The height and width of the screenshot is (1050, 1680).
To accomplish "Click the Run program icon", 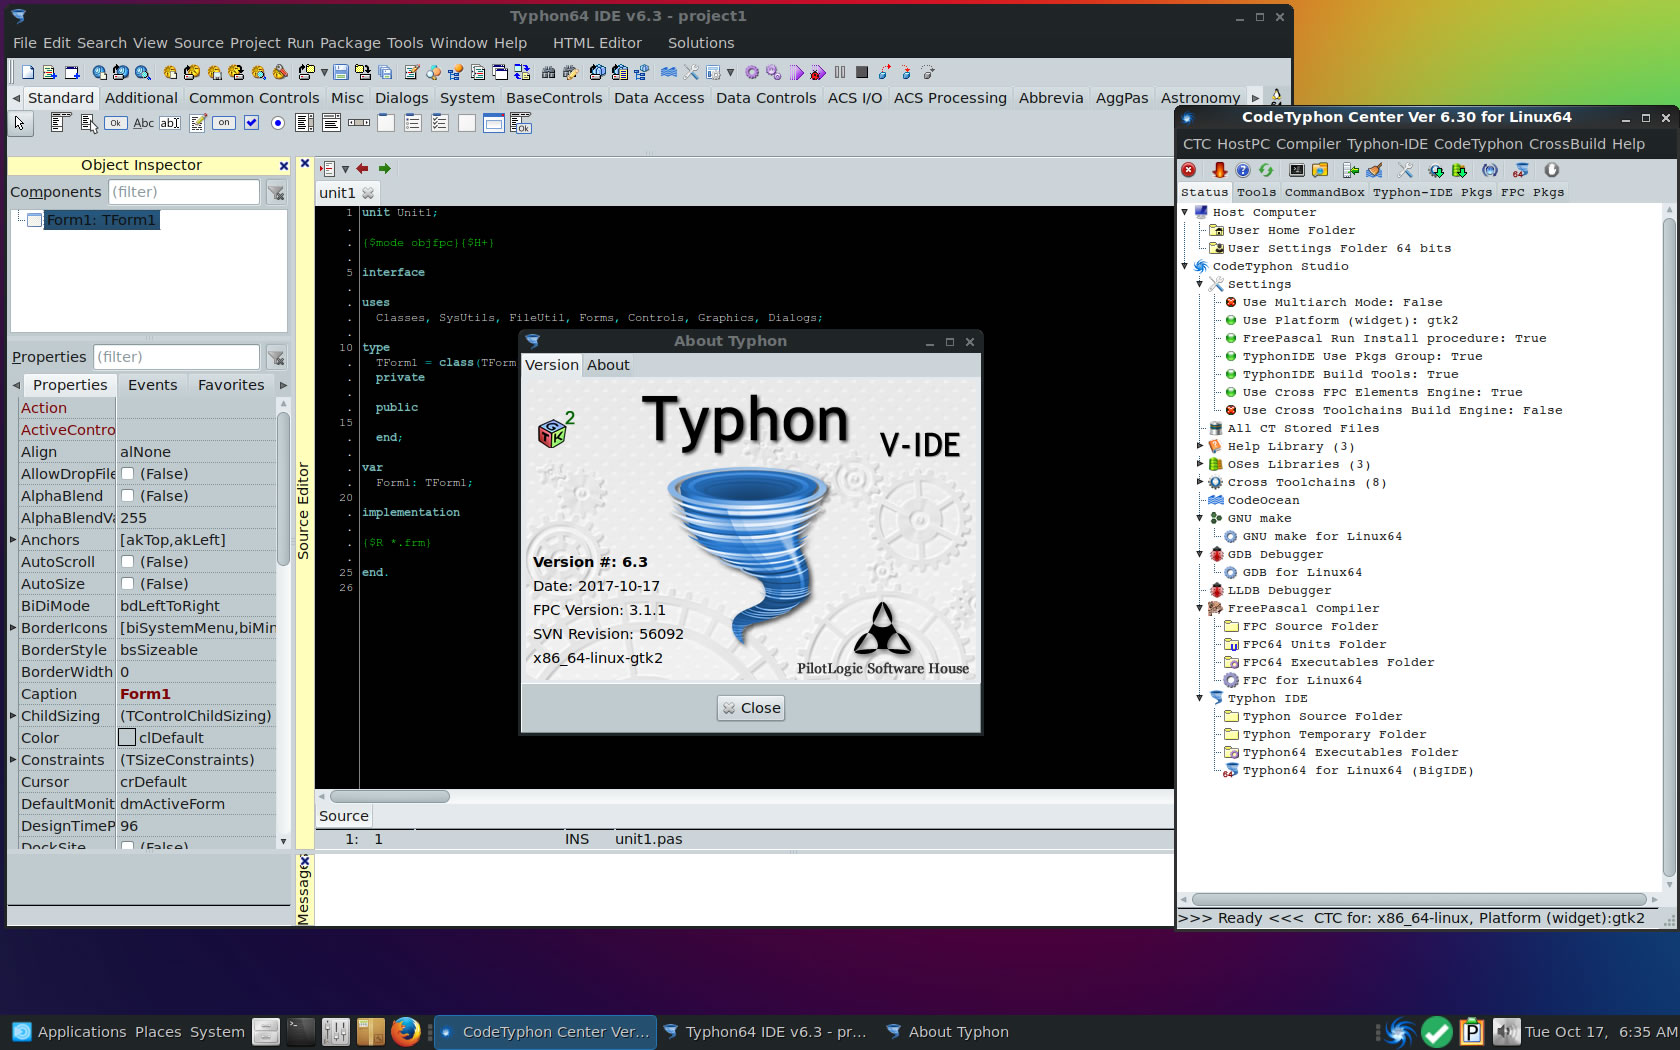I will pos(796,72).
